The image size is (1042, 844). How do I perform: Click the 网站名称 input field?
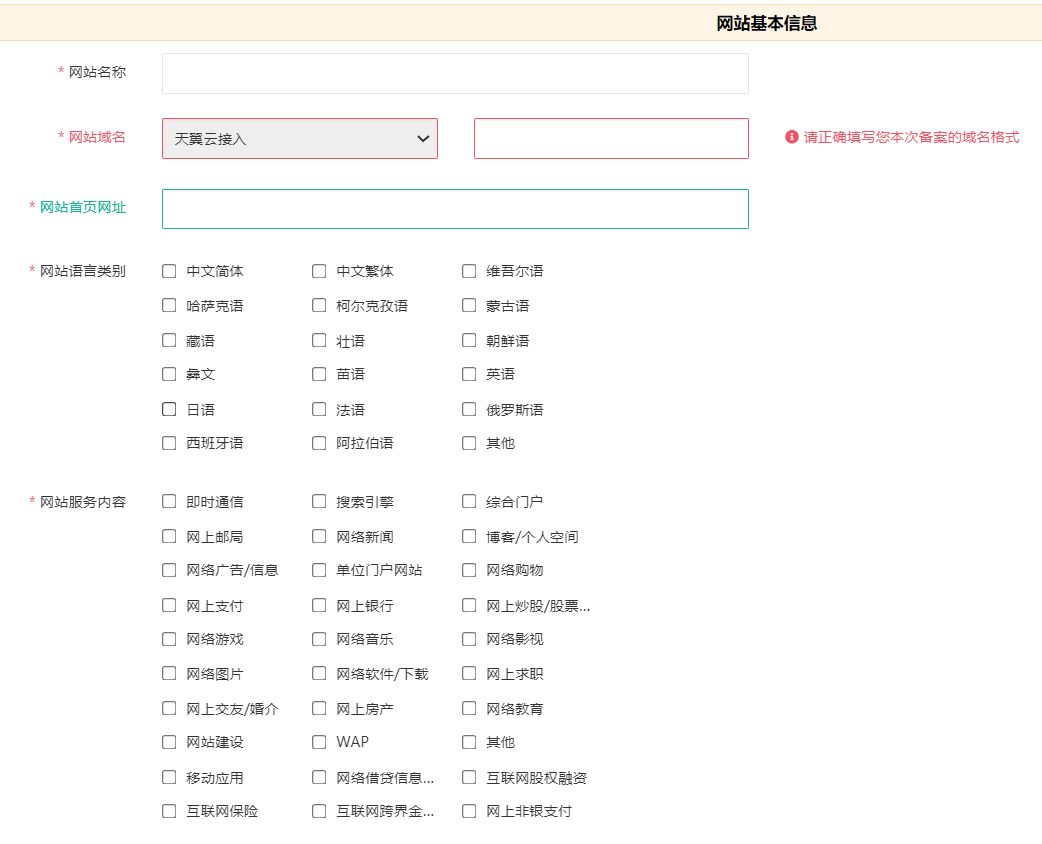tap(455, 73)
